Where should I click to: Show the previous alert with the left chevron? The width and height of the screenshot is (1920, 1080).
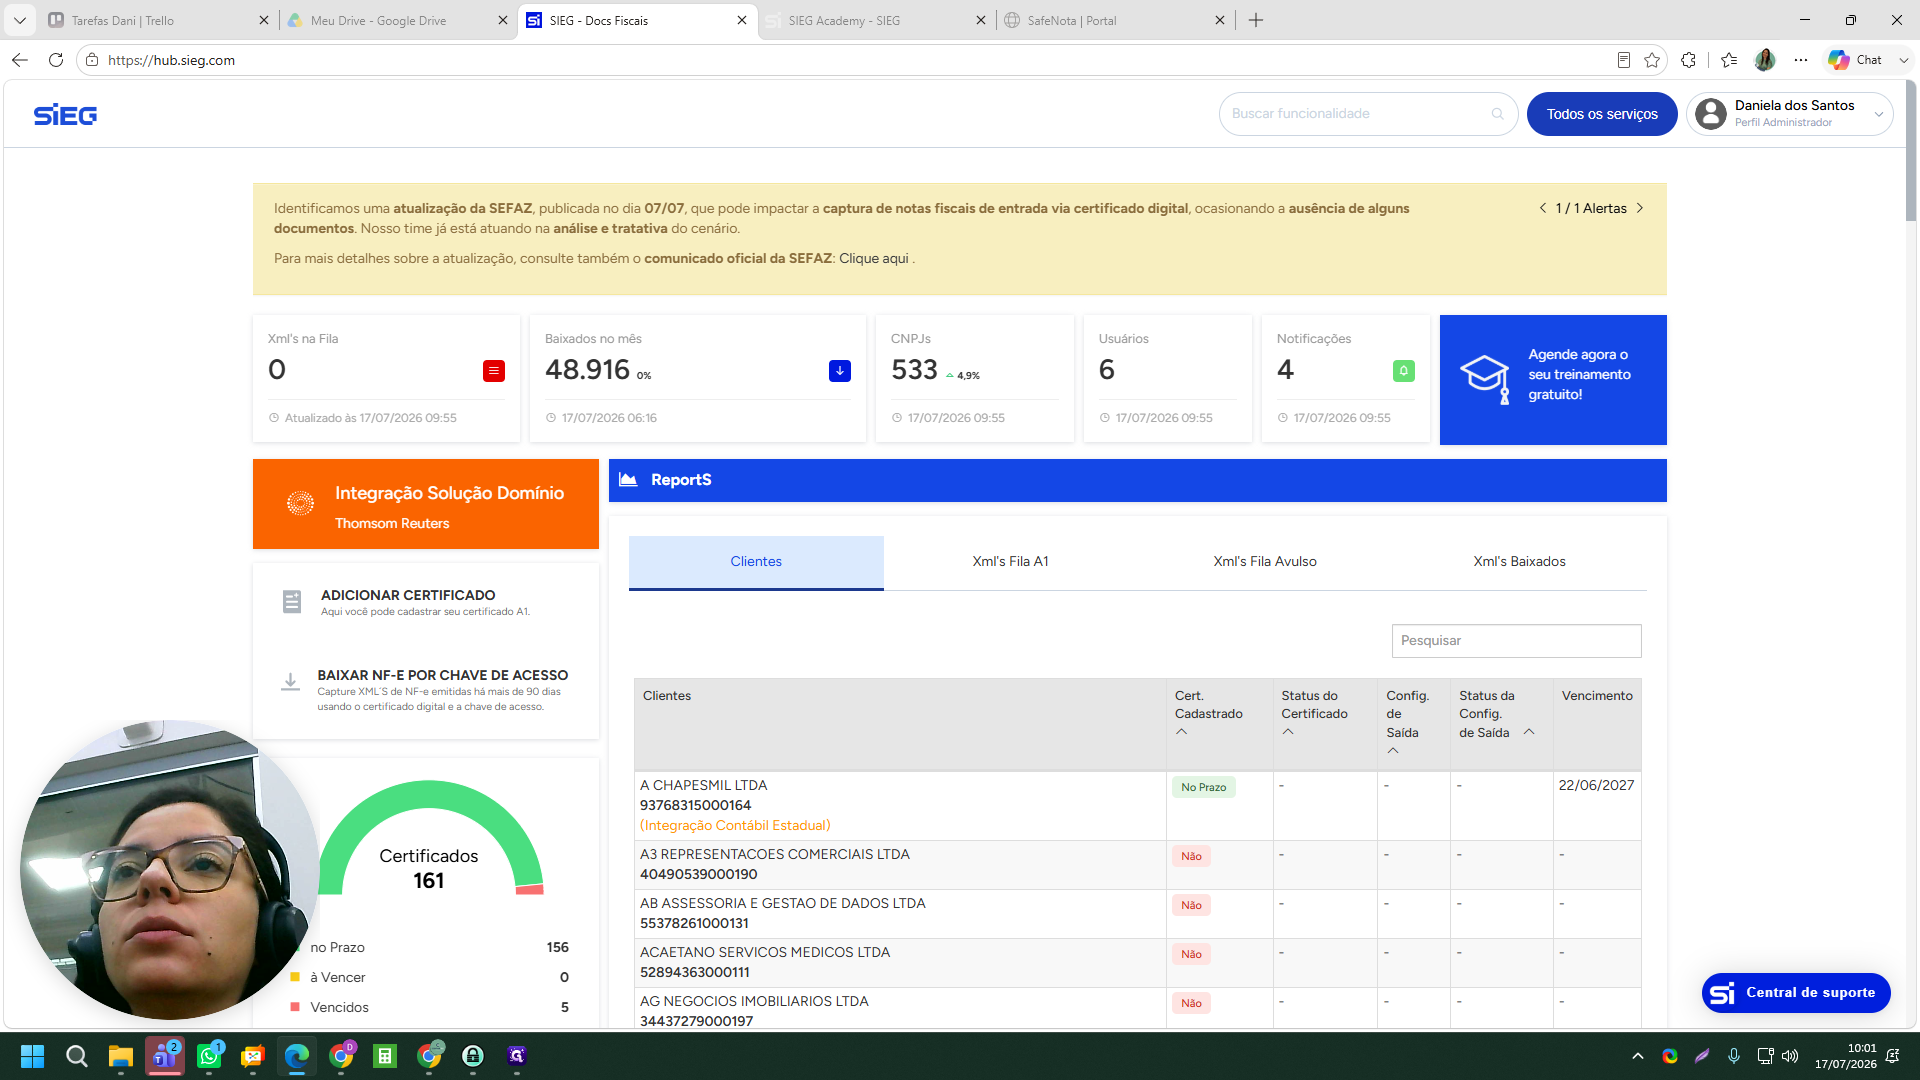click(x=1543, y=208)
